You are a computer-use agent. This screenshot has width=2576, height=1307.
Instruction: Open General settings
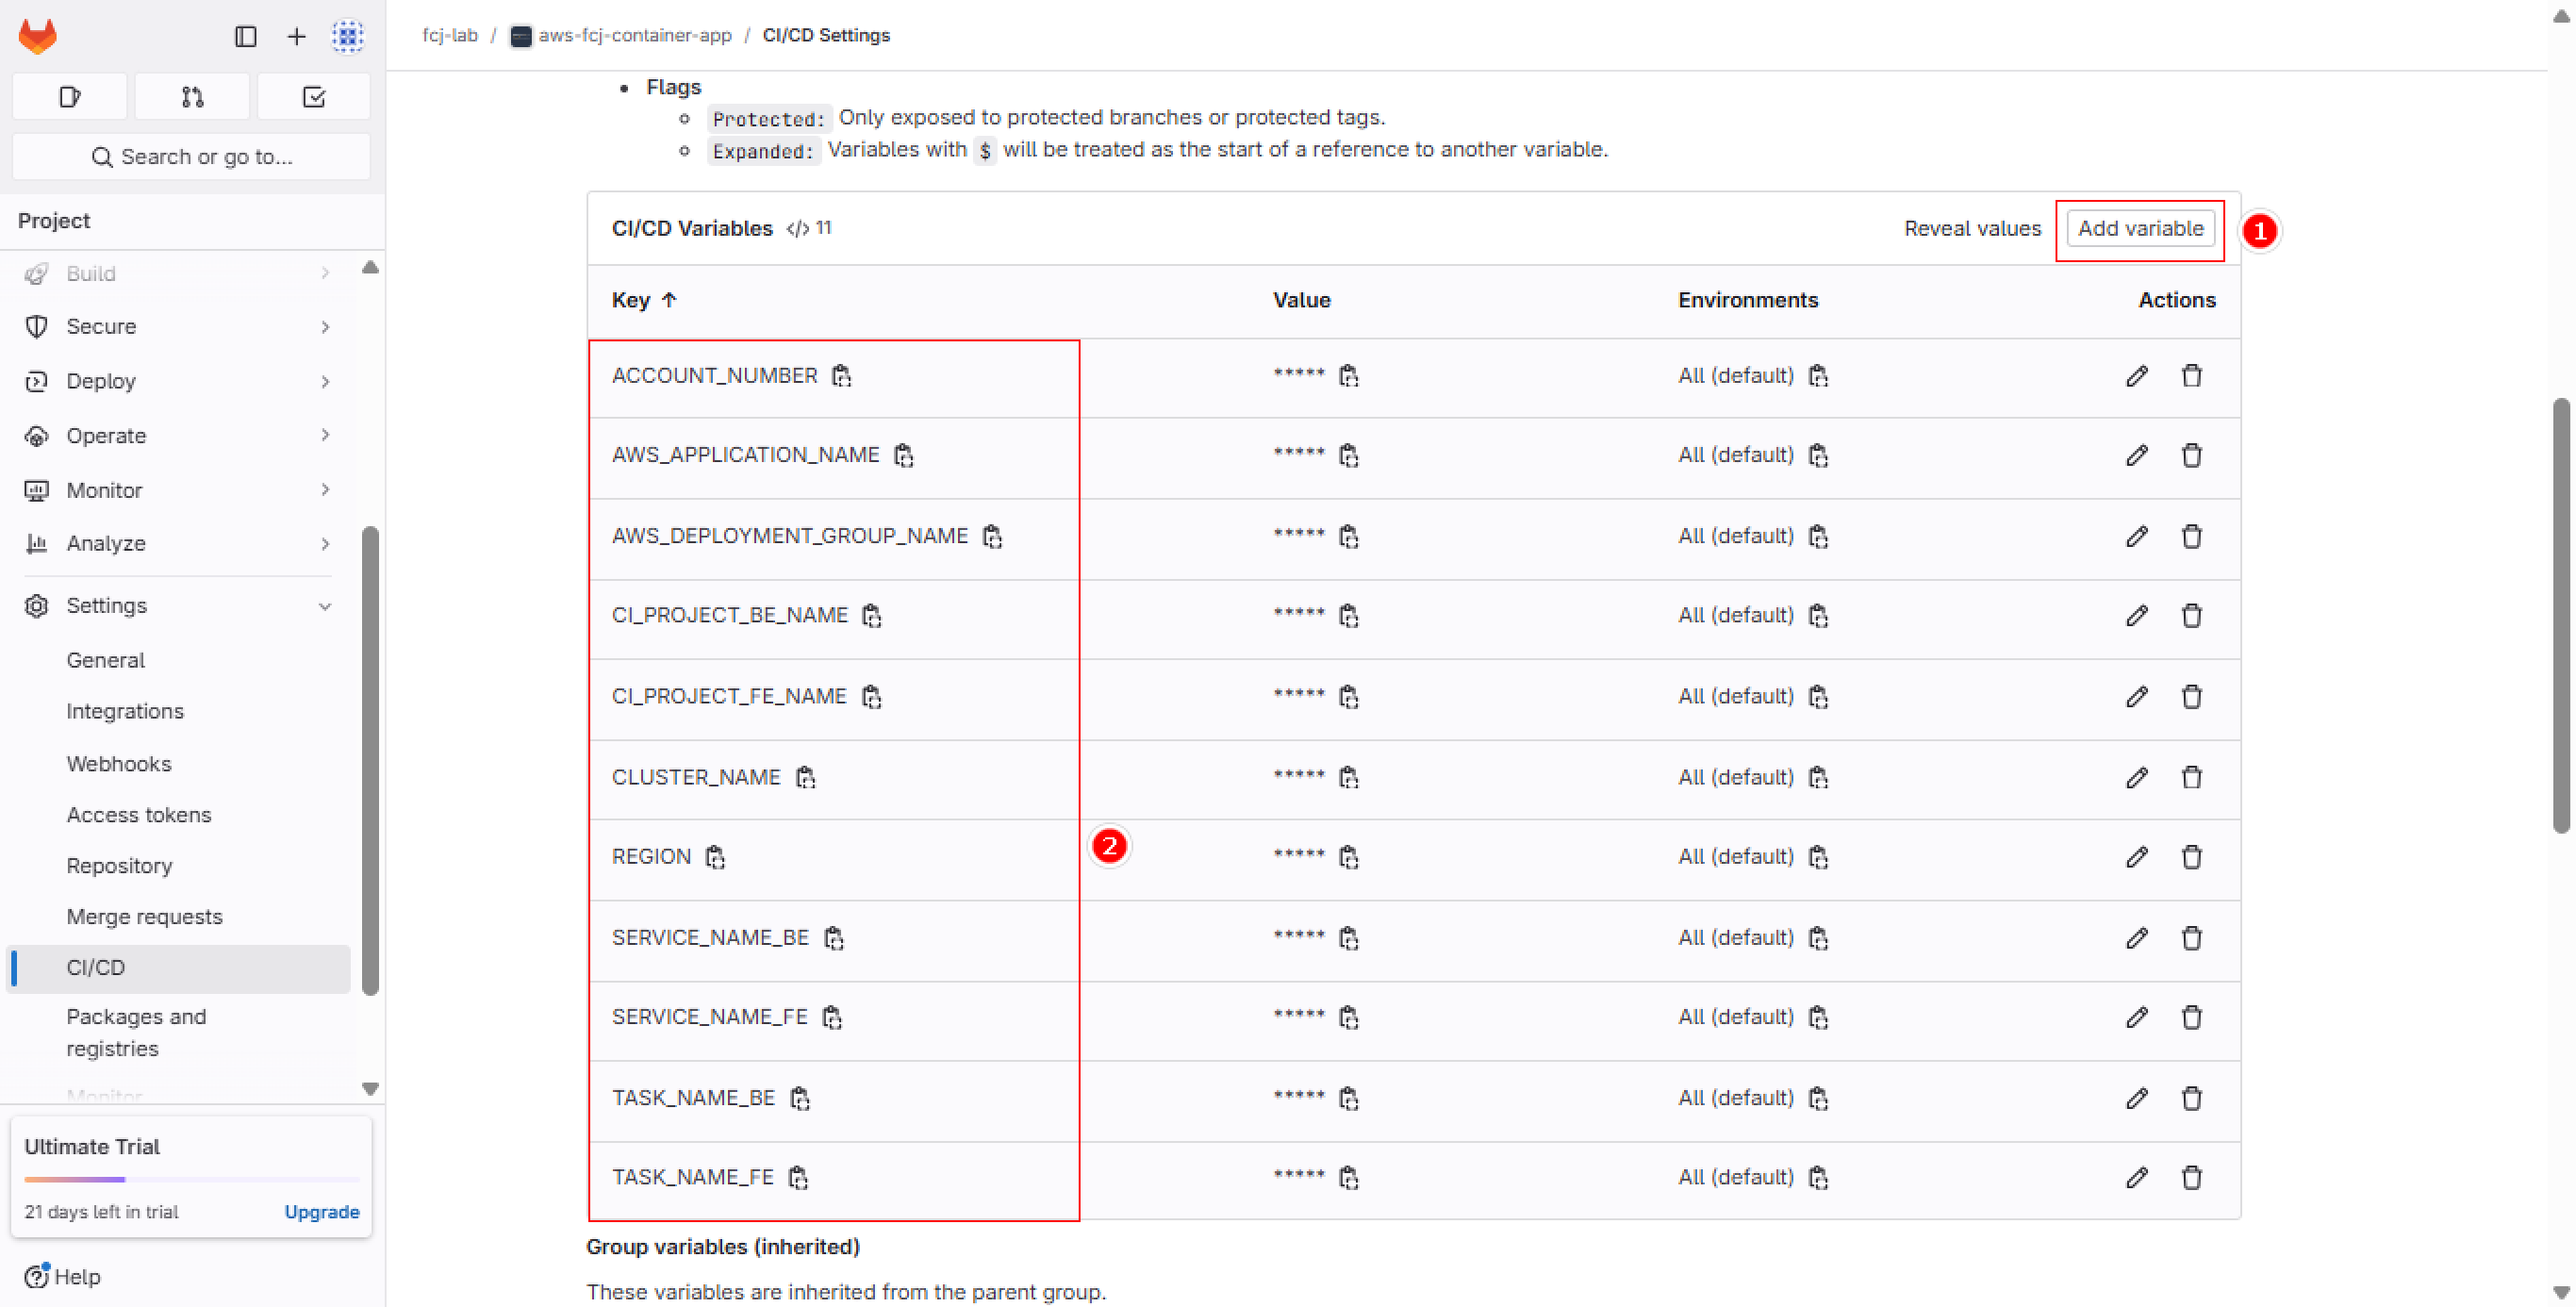pyautogui.click(x=106, y=660)
